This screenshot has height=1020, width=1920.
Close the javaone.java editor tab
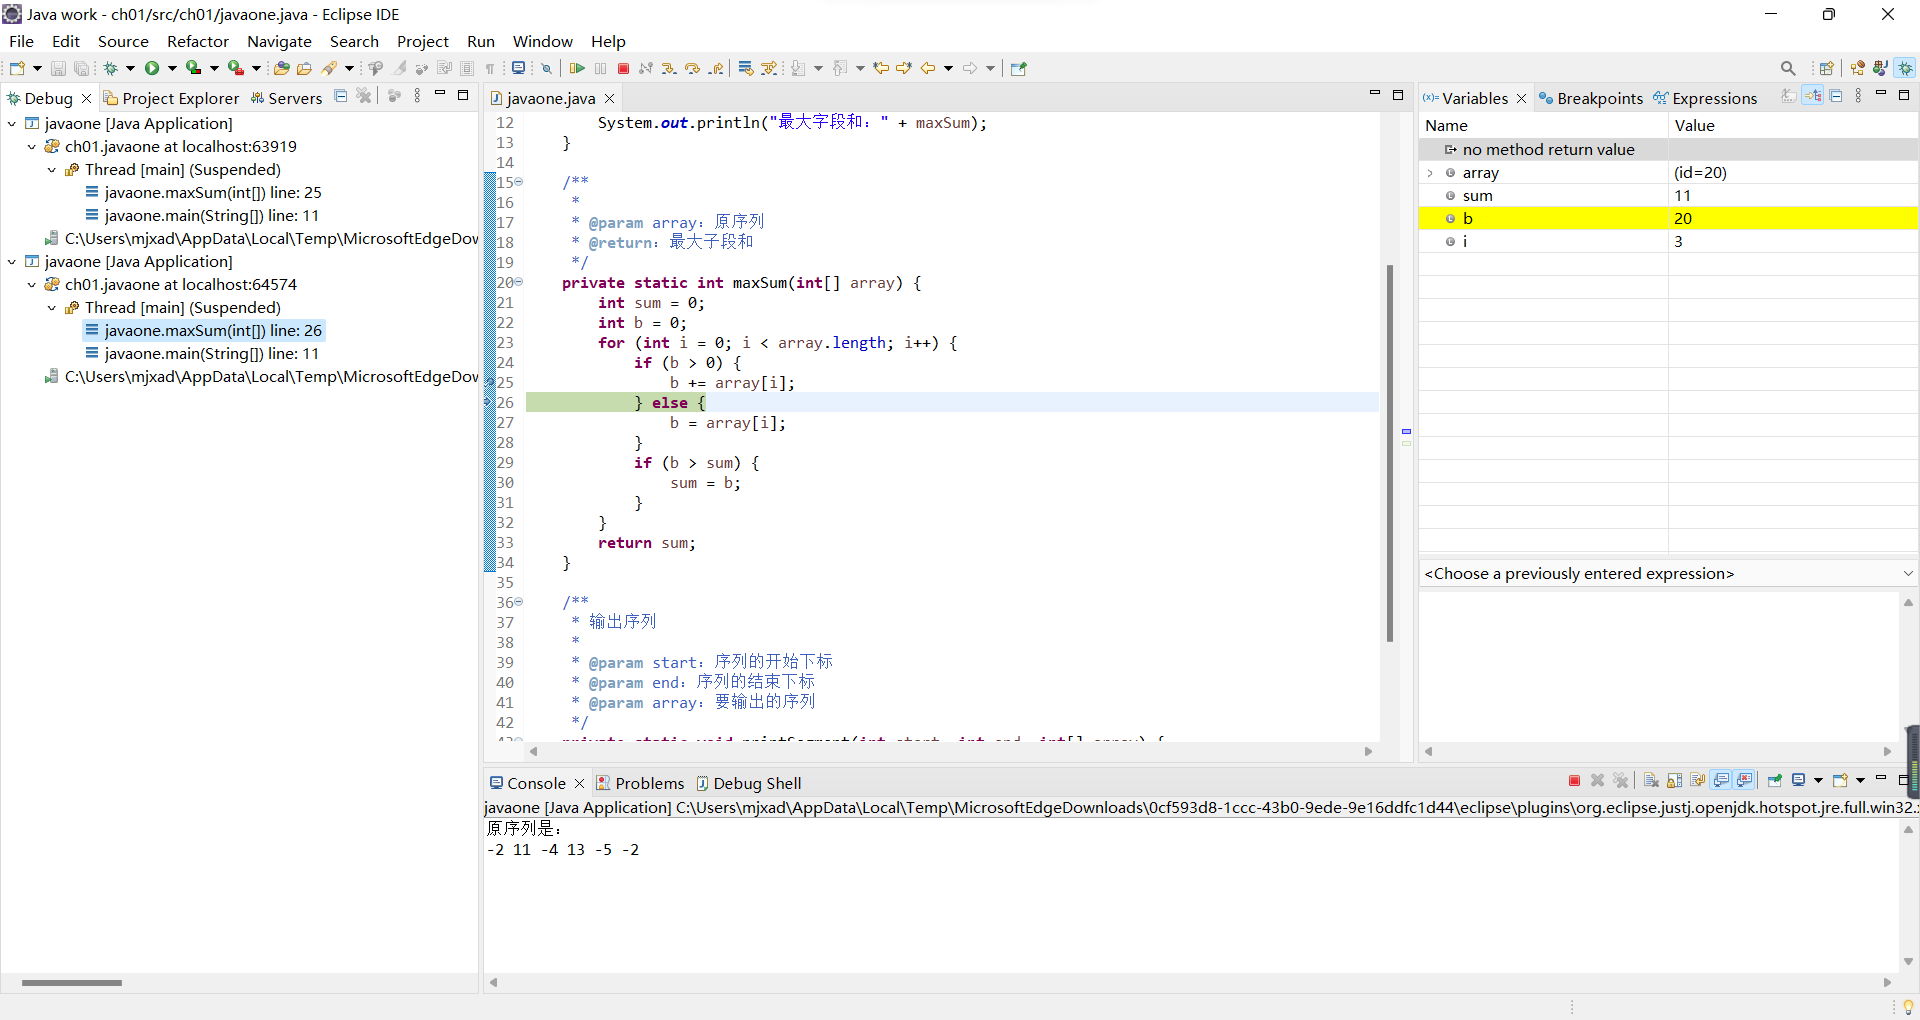[x=609, y=98]
